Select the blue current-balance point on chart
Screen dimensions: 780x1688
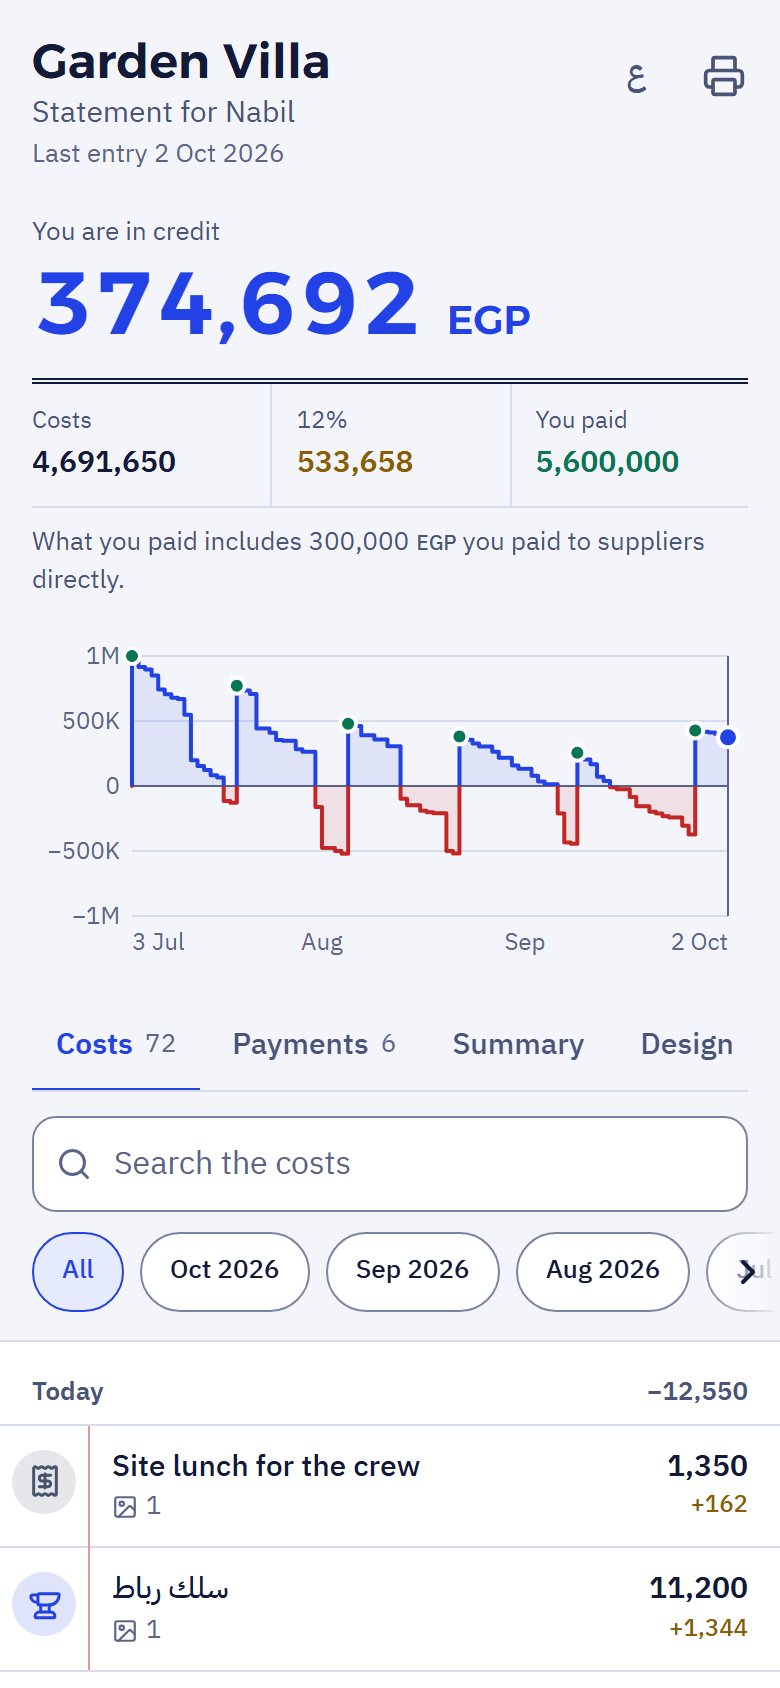click(728, 737)
